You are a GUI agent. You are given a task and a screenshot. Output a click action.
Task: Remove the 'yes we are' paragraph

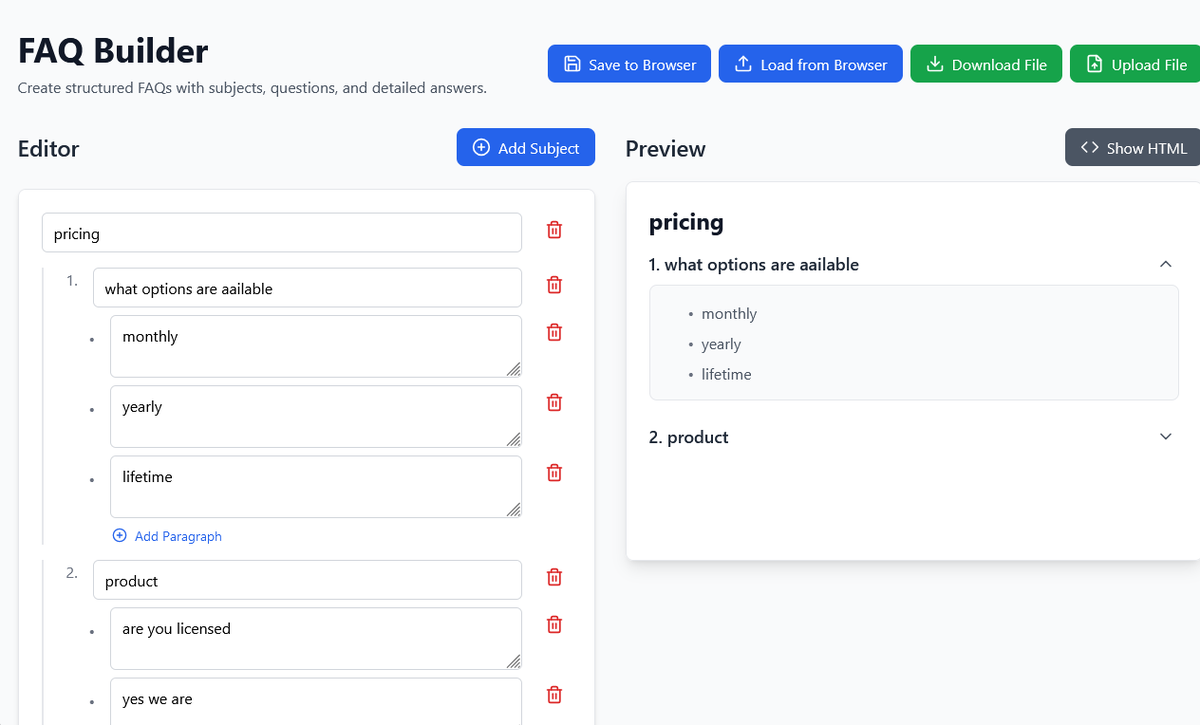pyautogui.click(x=554, y=694)
